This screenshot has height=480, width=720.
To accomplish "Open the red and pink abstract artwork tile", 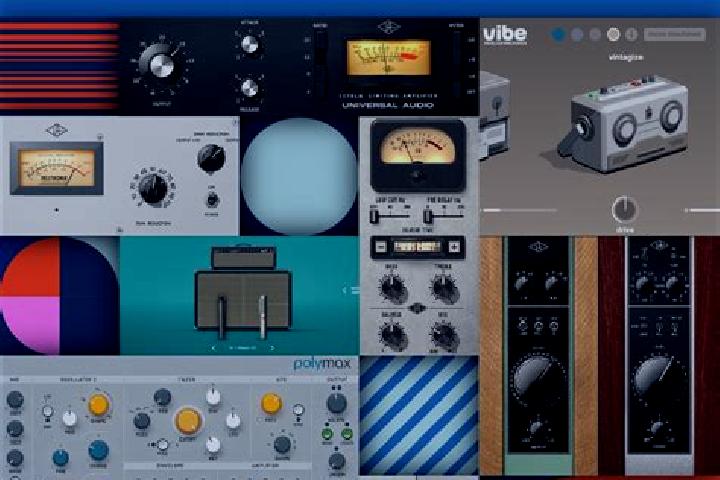I will (60, 296).
